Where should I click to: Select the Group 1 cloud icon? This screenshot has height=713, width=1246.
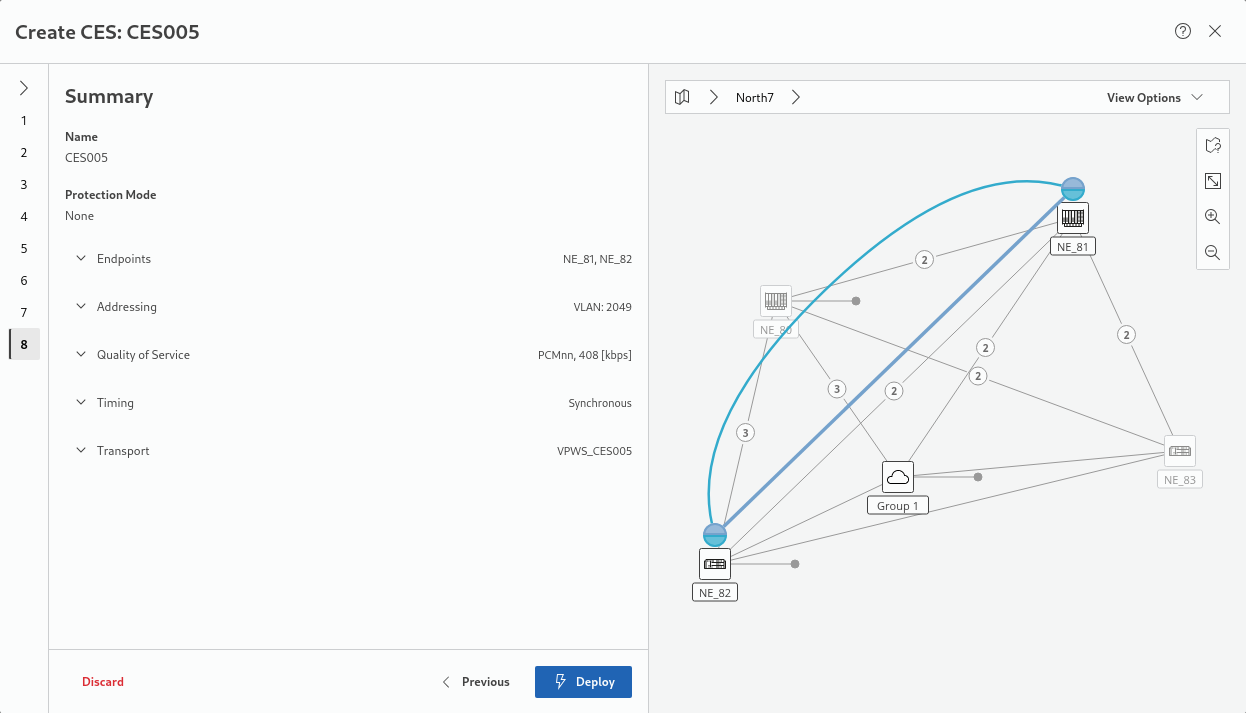point(898,477)
